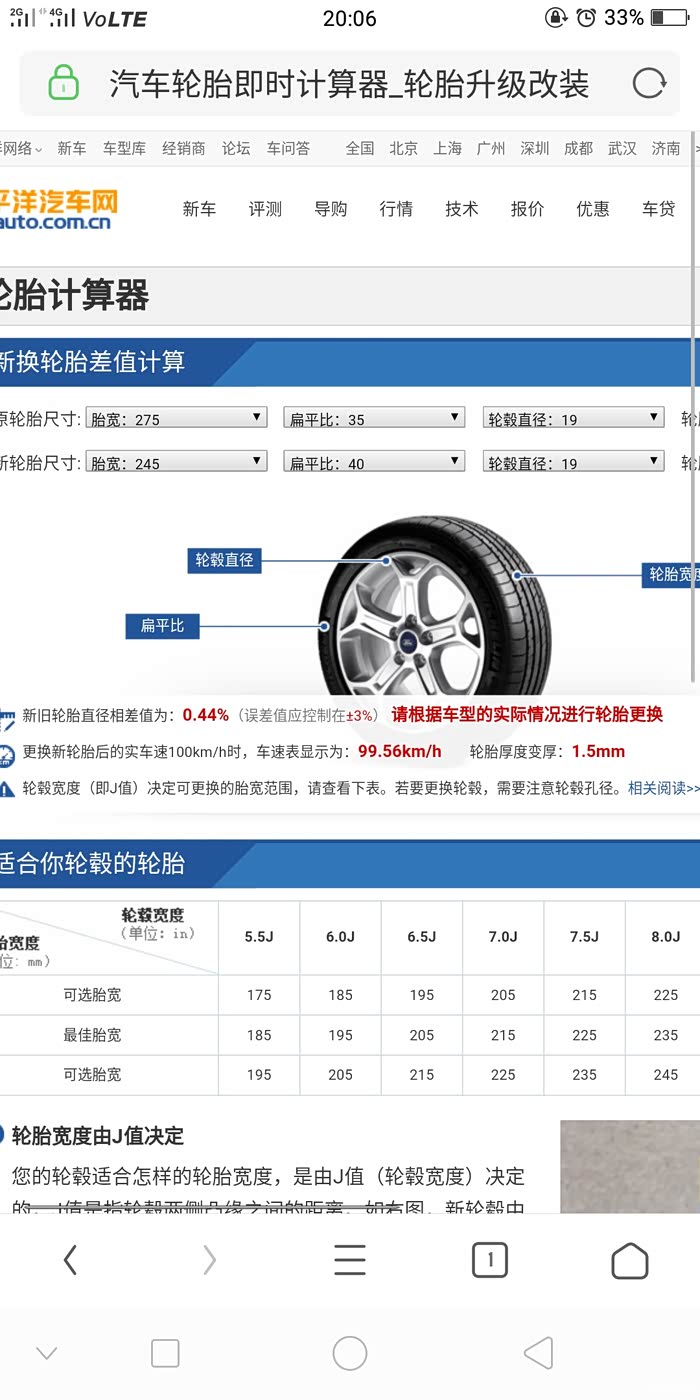700x1400 pixels.
Task: Open the browser hamburger menu
Action: [x=349, y=1260]
